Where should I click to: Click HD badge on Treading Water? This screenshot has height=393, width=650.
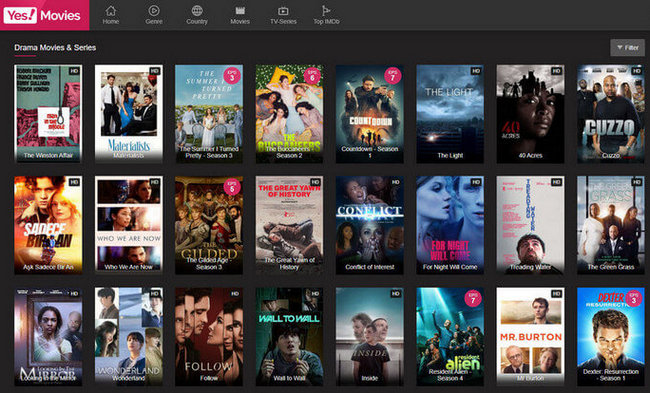pyautogui.click(x=557, y=182)
